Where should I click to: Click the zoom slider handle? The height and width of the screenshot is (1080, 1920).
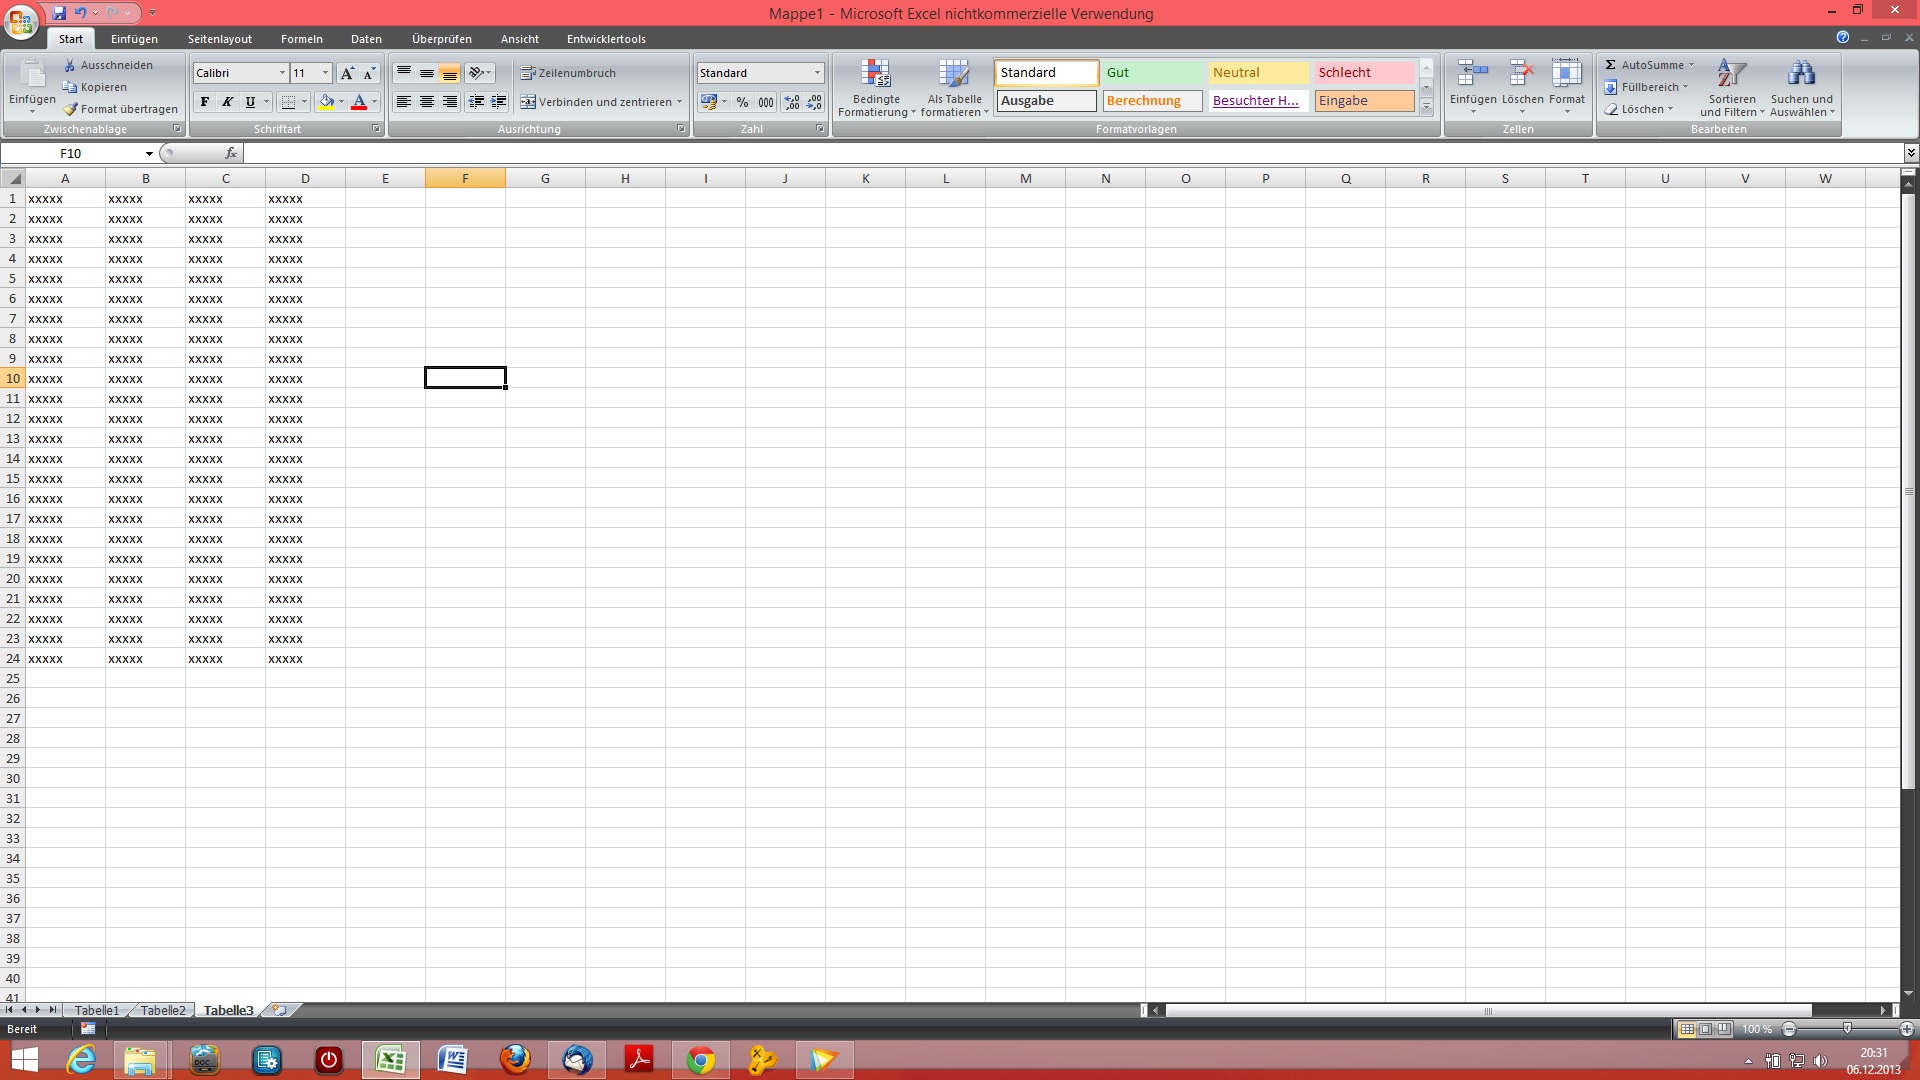(x=1847, y=1029)
